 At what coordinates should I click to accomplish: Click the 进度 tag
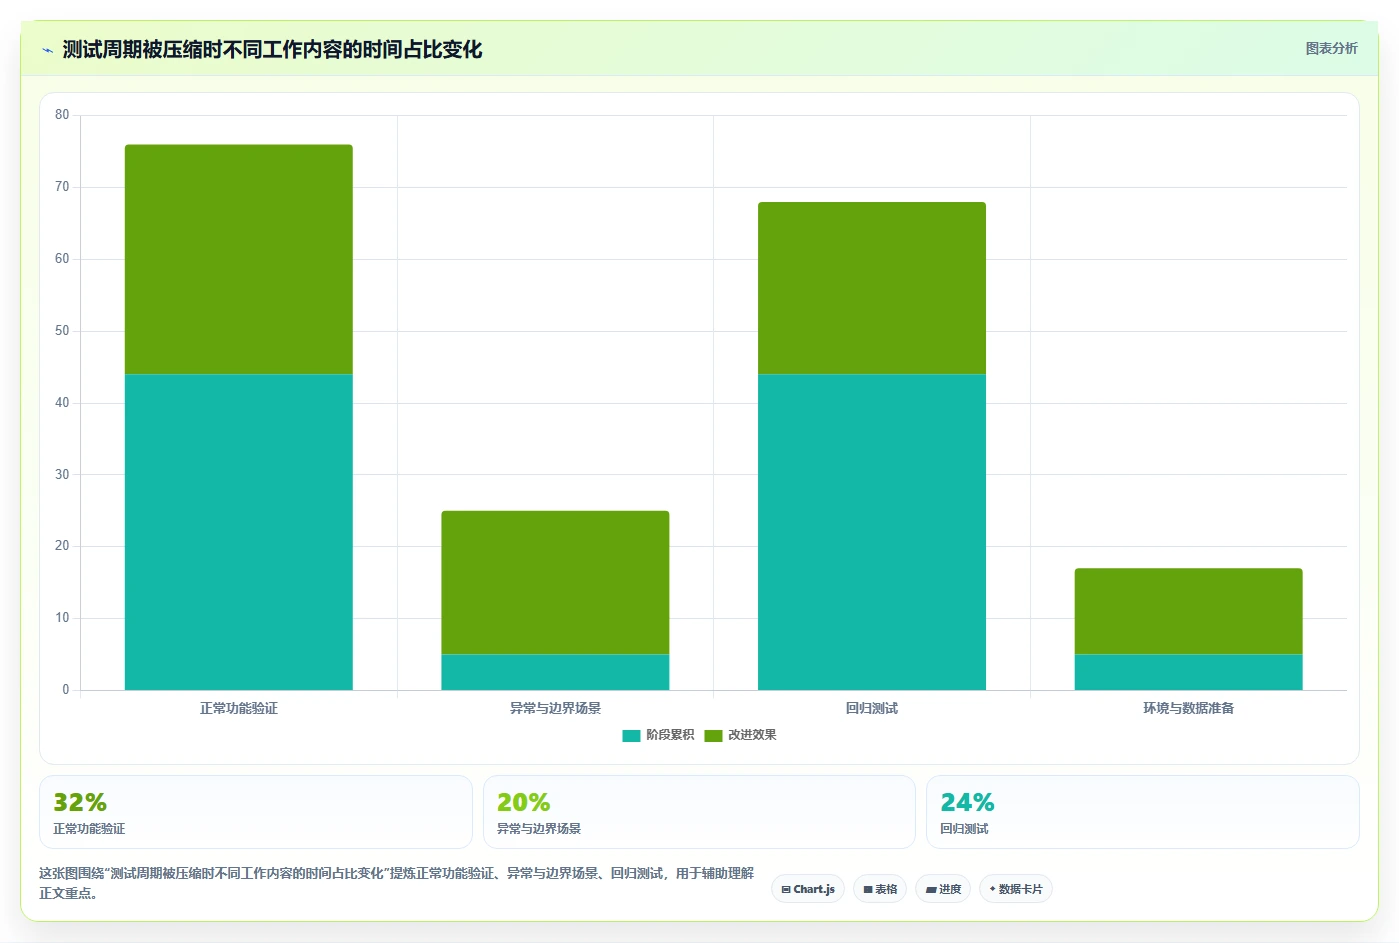[x=943, y=889]
